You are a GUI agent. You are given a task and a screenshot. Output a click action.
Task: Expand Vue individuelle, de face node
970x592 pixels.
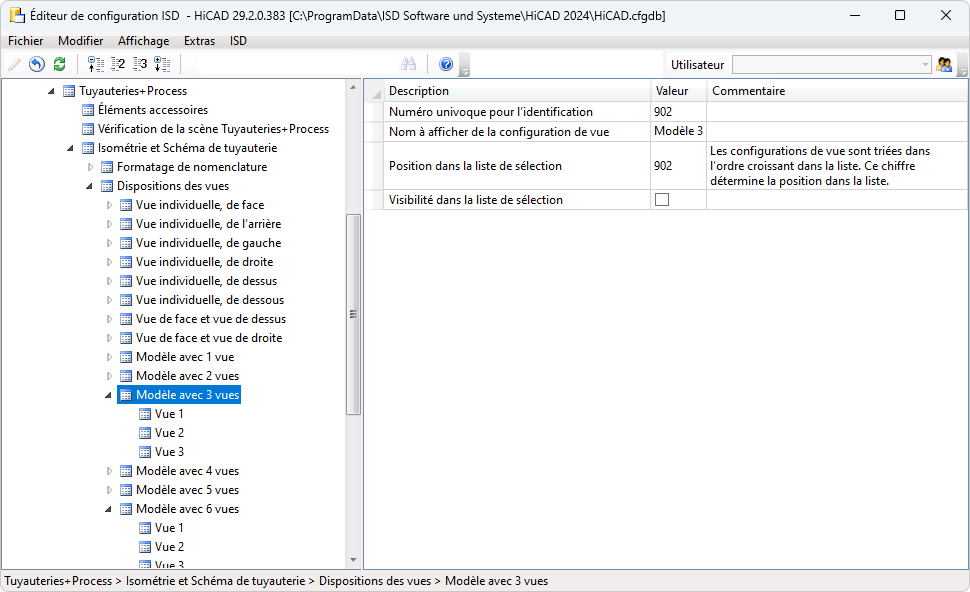[109, 205]
